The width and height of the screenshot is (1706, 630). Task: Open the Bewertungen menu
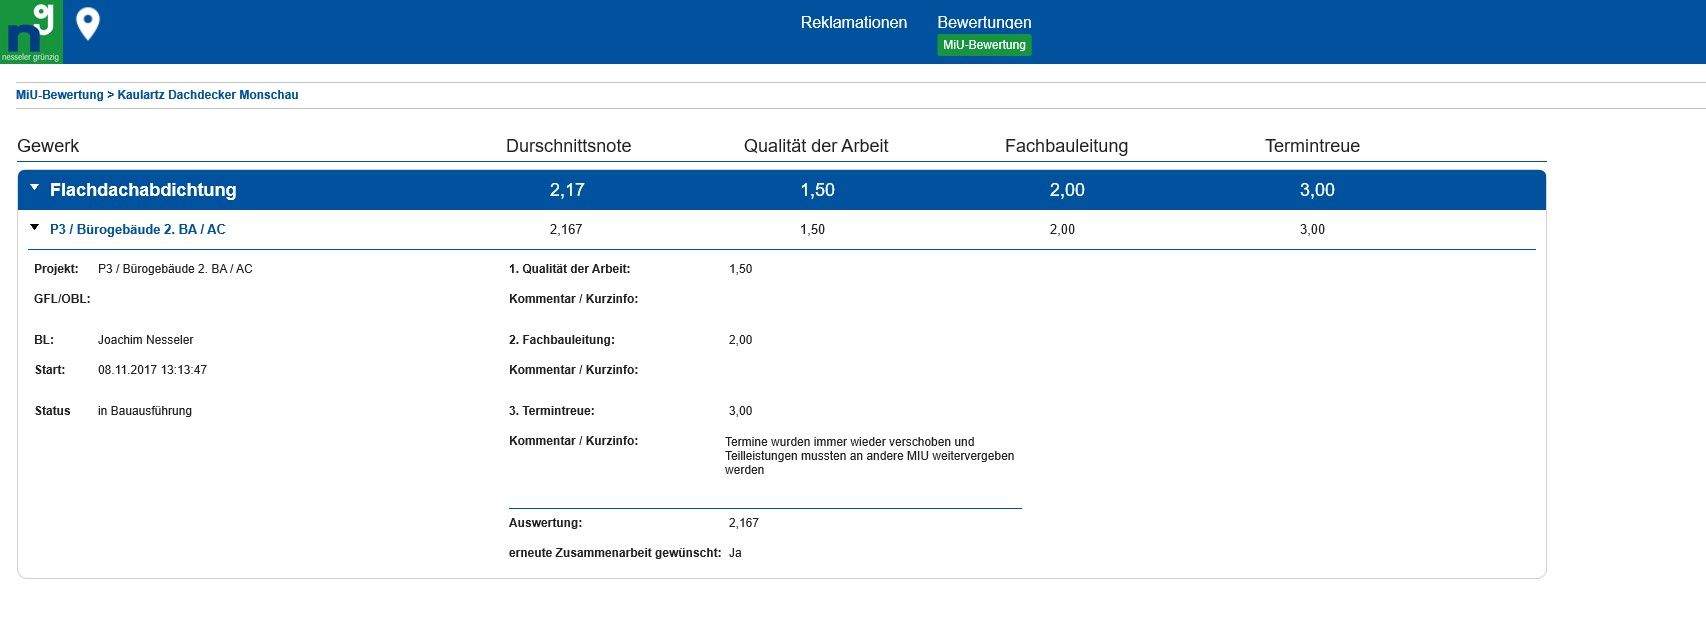point(984,22)
